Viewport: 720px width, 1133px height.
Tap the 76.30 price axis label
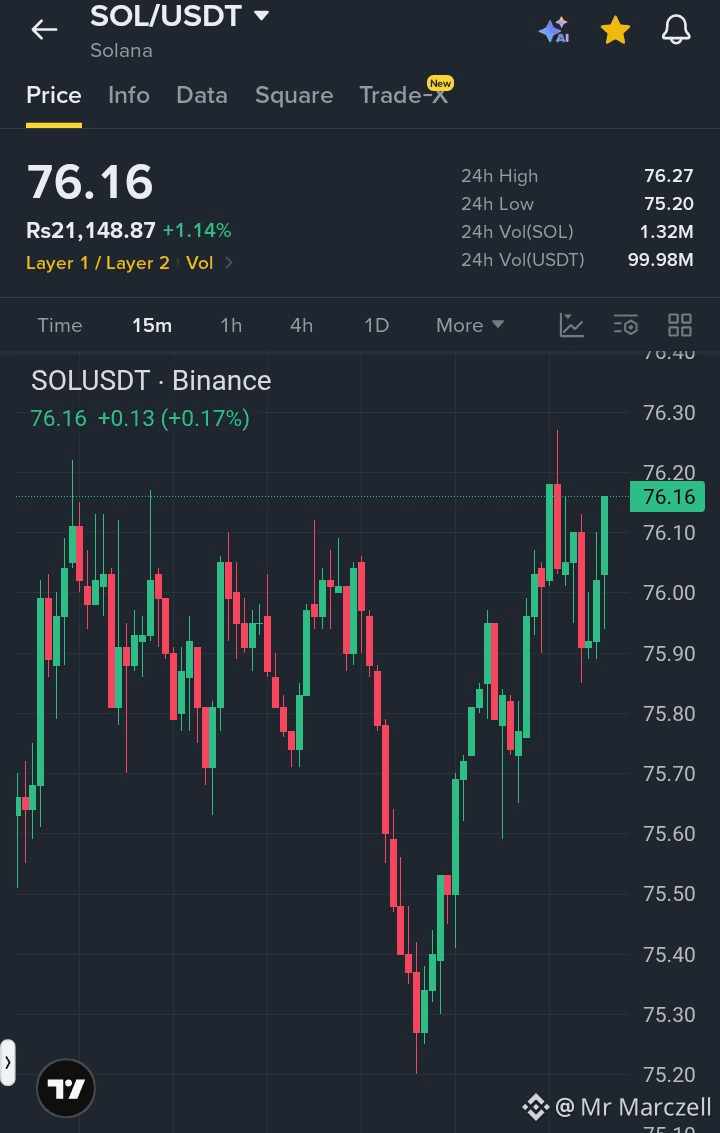(x=669, y=413)
